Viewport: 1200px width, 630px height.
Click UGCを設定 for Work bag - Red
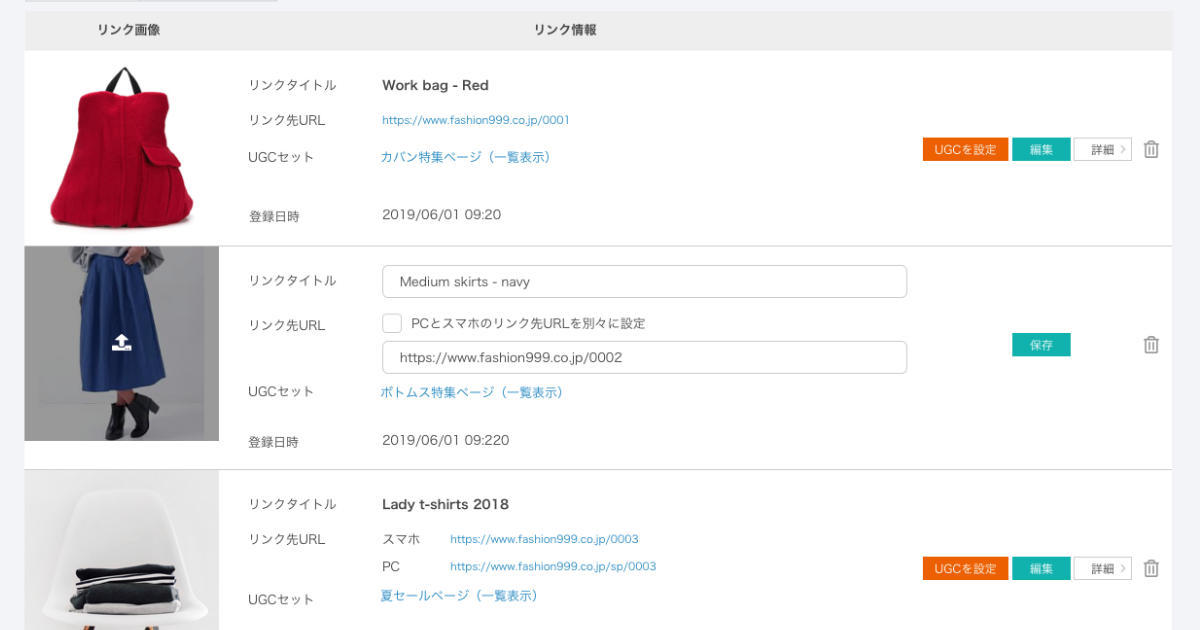click(x=964, y=148)
